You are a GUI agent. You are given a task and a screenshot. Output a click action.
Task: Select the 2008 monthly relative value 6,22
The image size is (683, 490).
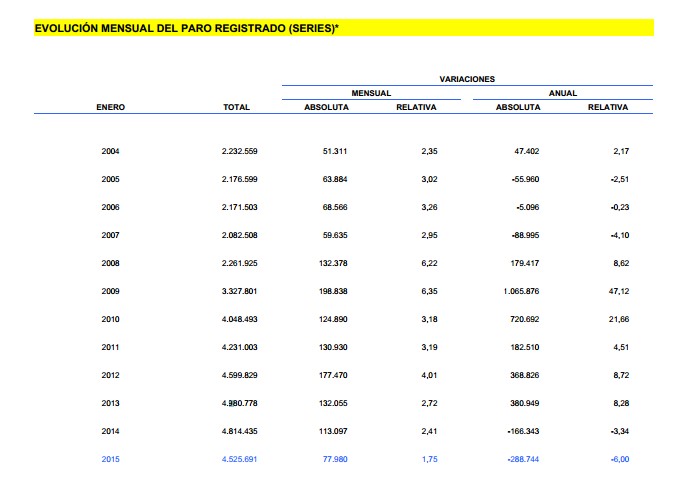[427, 263]
